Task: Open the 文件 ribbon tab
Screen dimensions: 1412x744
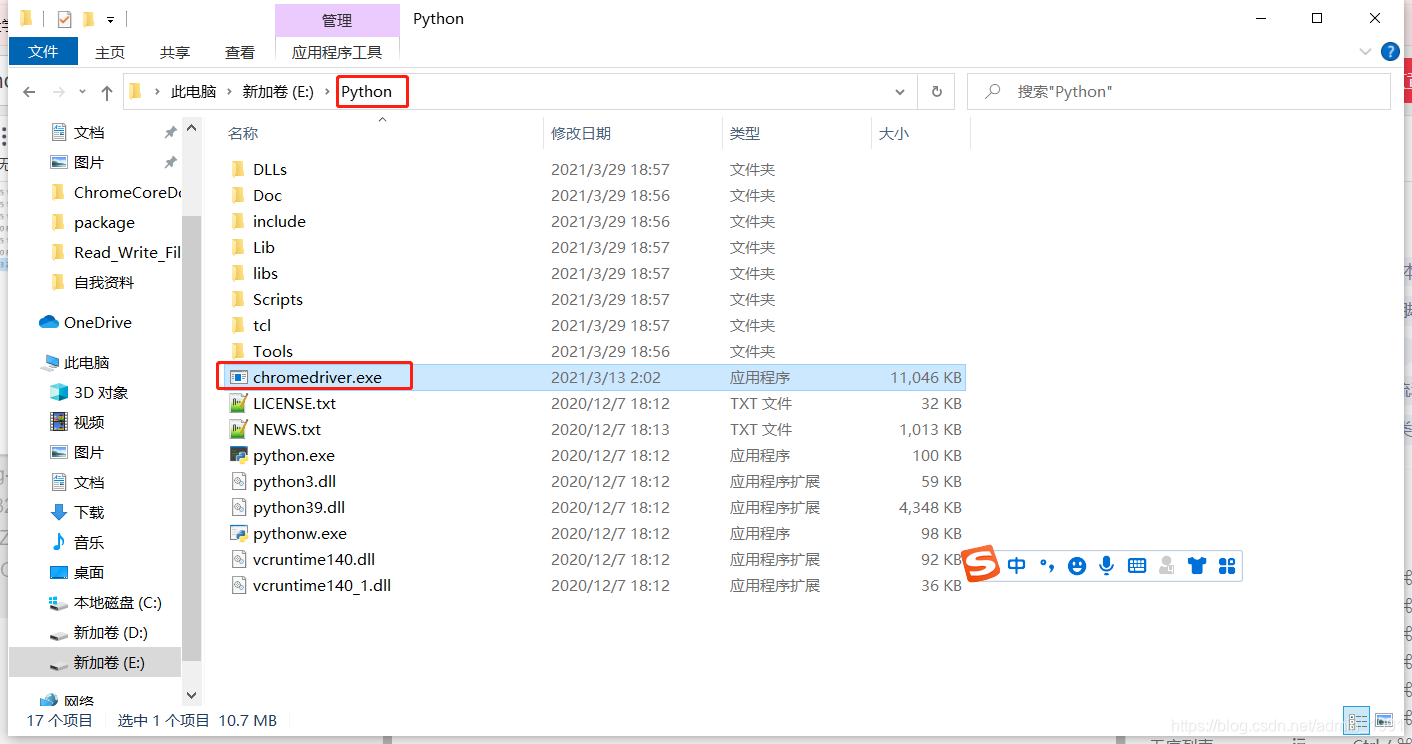Action: pos(43,52)
